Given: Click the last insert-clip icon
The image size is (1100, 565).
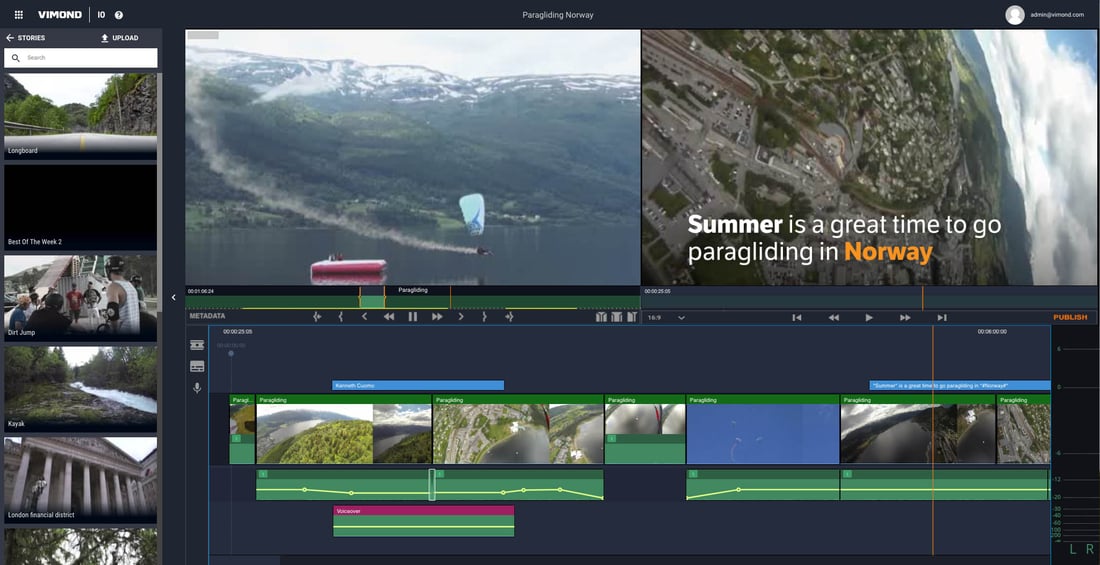Looking at the screenshot, I should [632, 317].
